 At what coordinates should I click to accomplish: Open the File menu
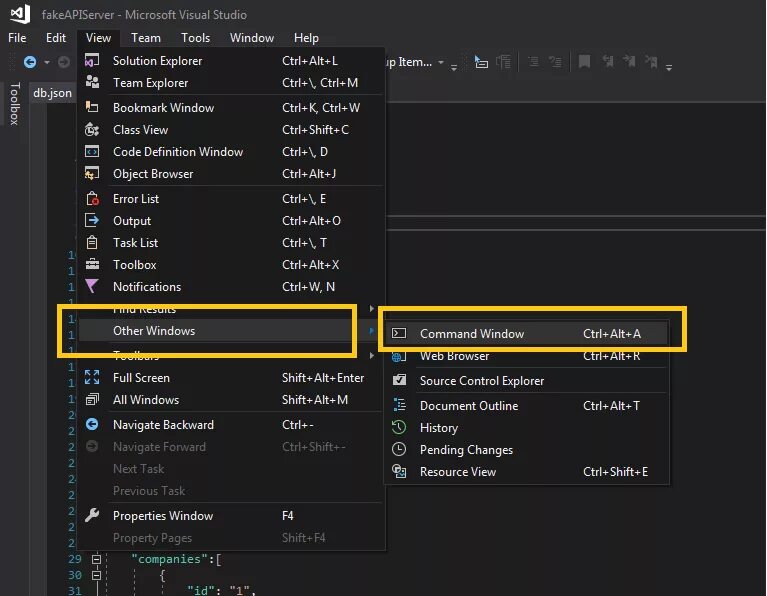point(17,38)
